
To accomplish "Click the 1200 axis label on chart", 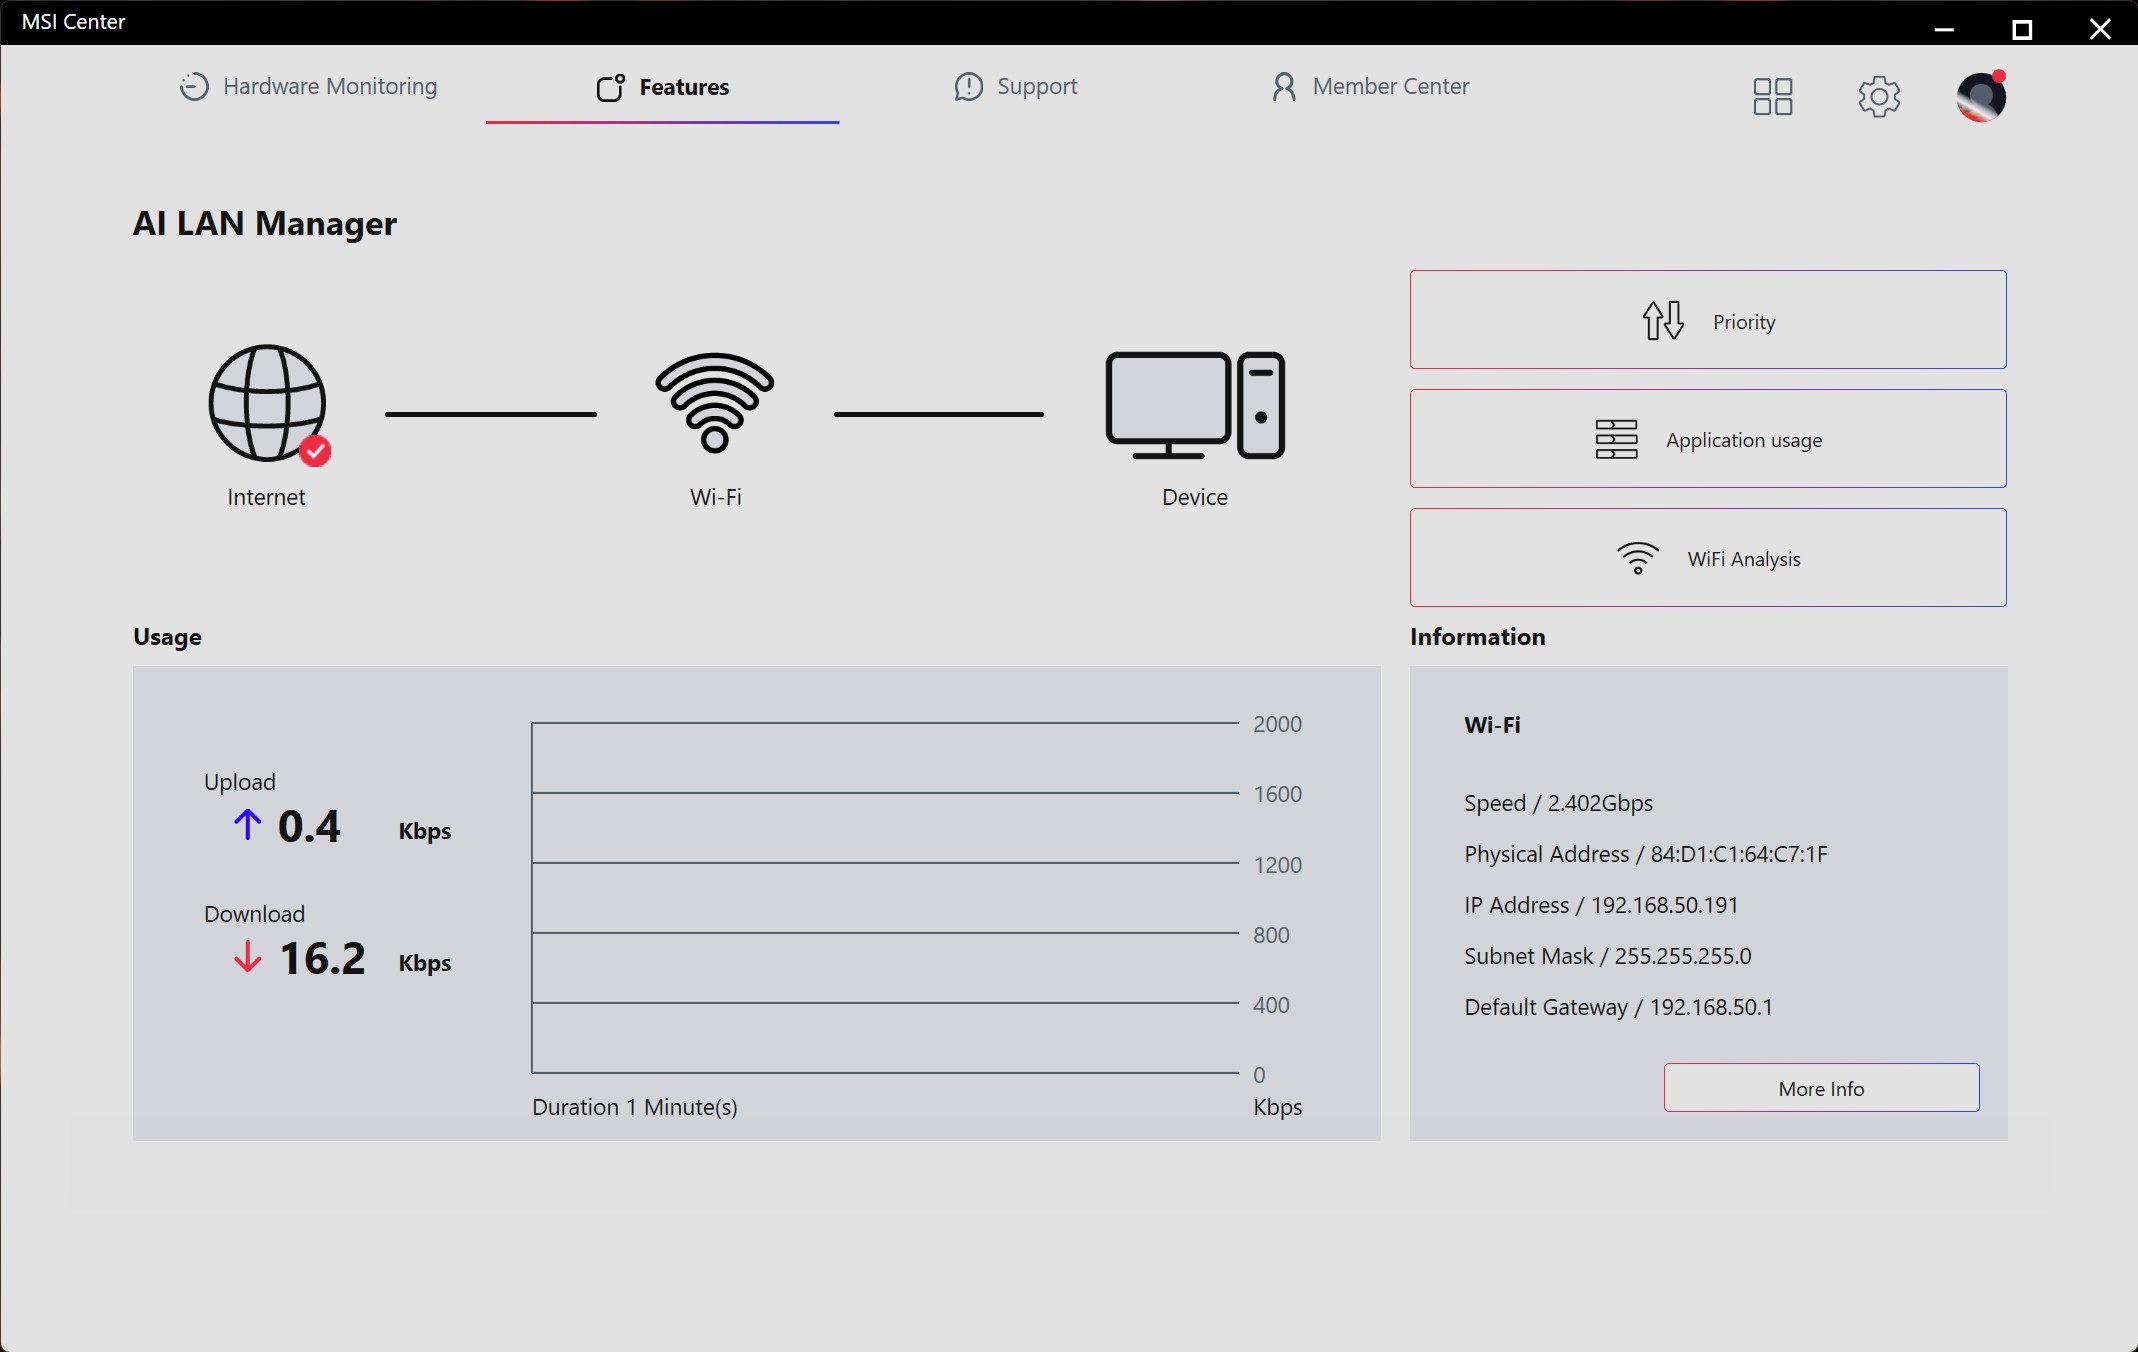I will [x=1277, y=865].
